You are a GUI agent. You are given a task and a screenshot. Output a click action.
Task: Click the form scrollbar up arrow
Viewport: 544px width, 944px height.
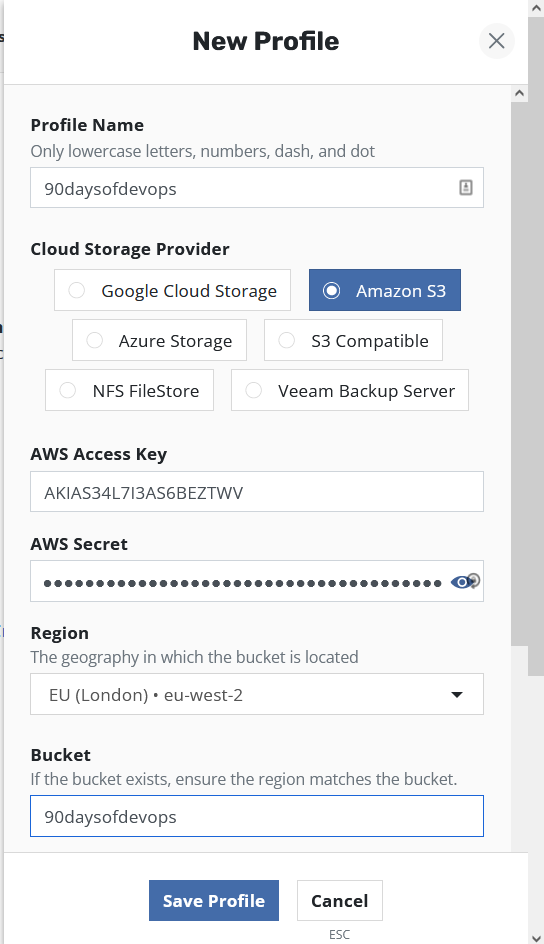click(x=519, y=93)
